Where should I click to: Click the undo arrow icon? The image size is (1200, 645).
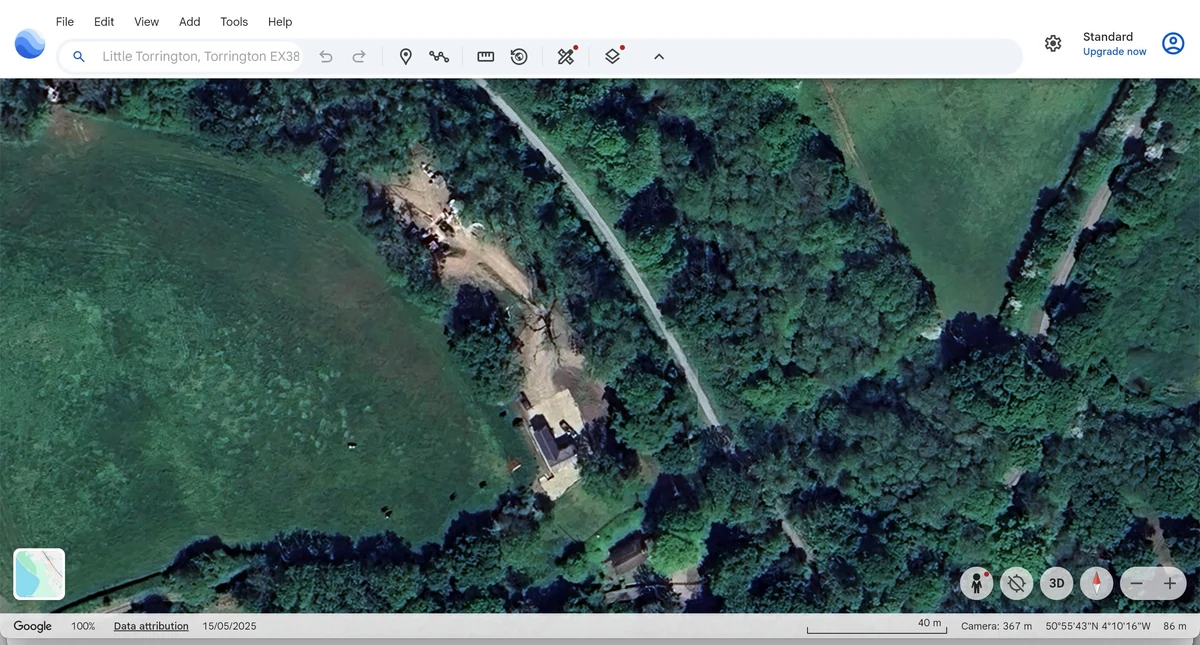point(326,57)
